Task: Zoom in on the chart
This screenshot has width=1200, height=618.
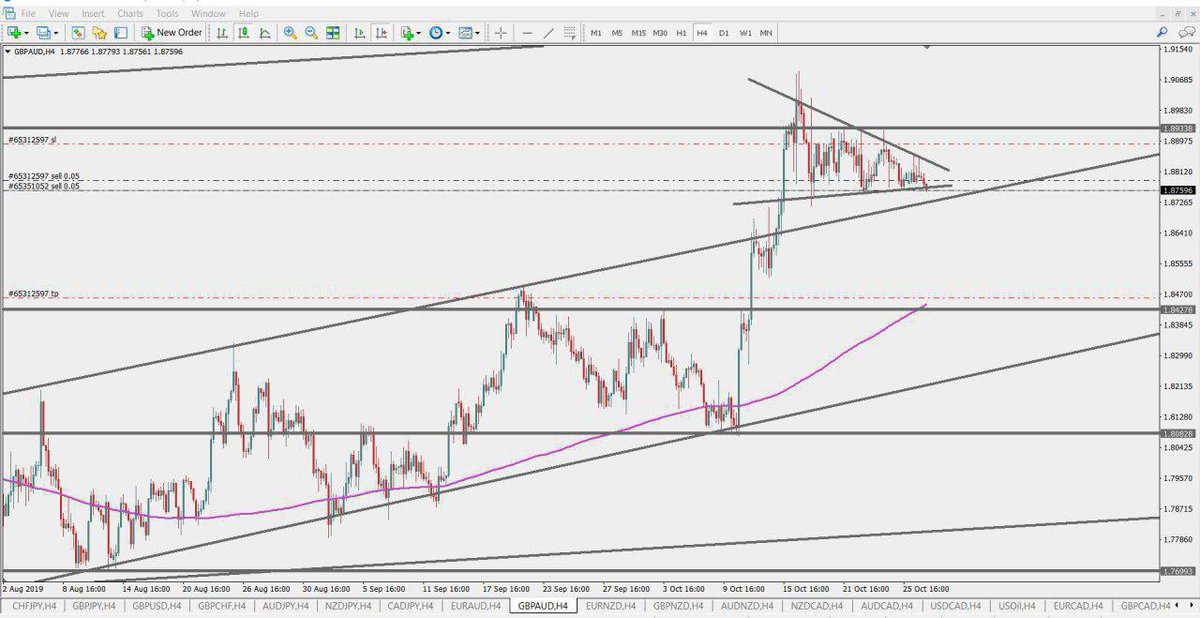Action: coord(290,32)
